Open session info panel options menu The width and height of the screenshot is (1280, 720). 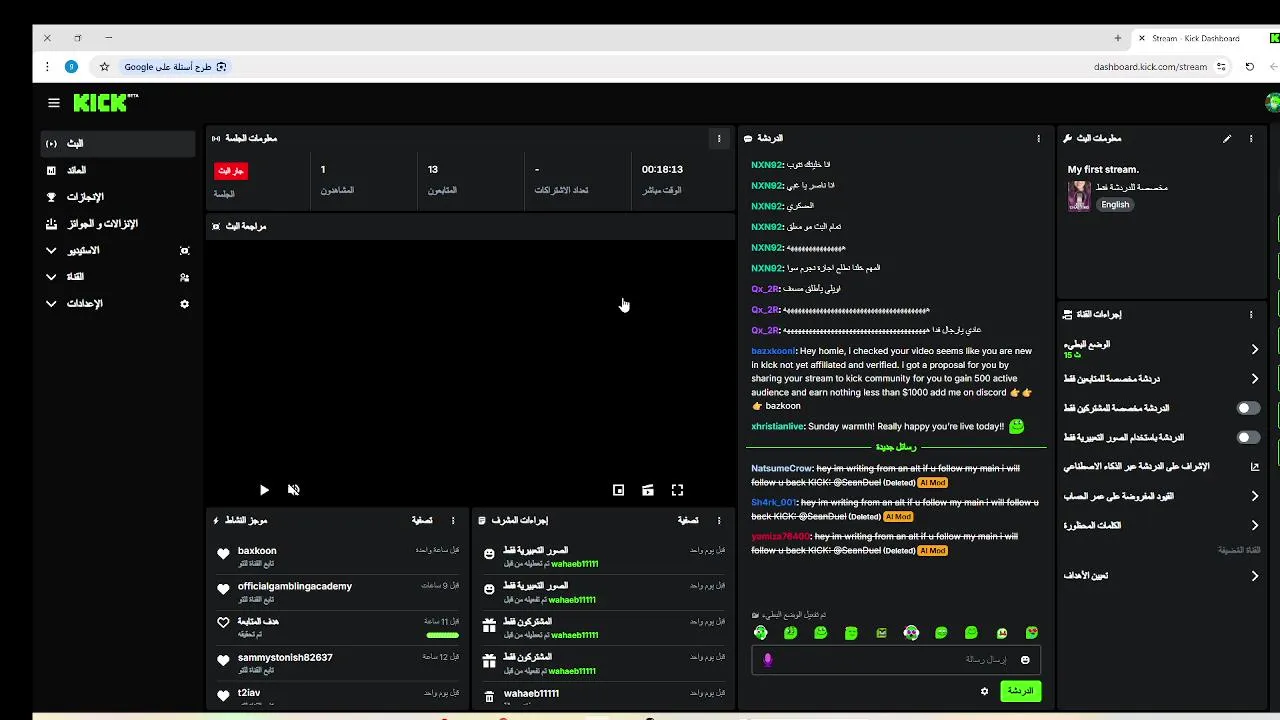tap(718, 139)
